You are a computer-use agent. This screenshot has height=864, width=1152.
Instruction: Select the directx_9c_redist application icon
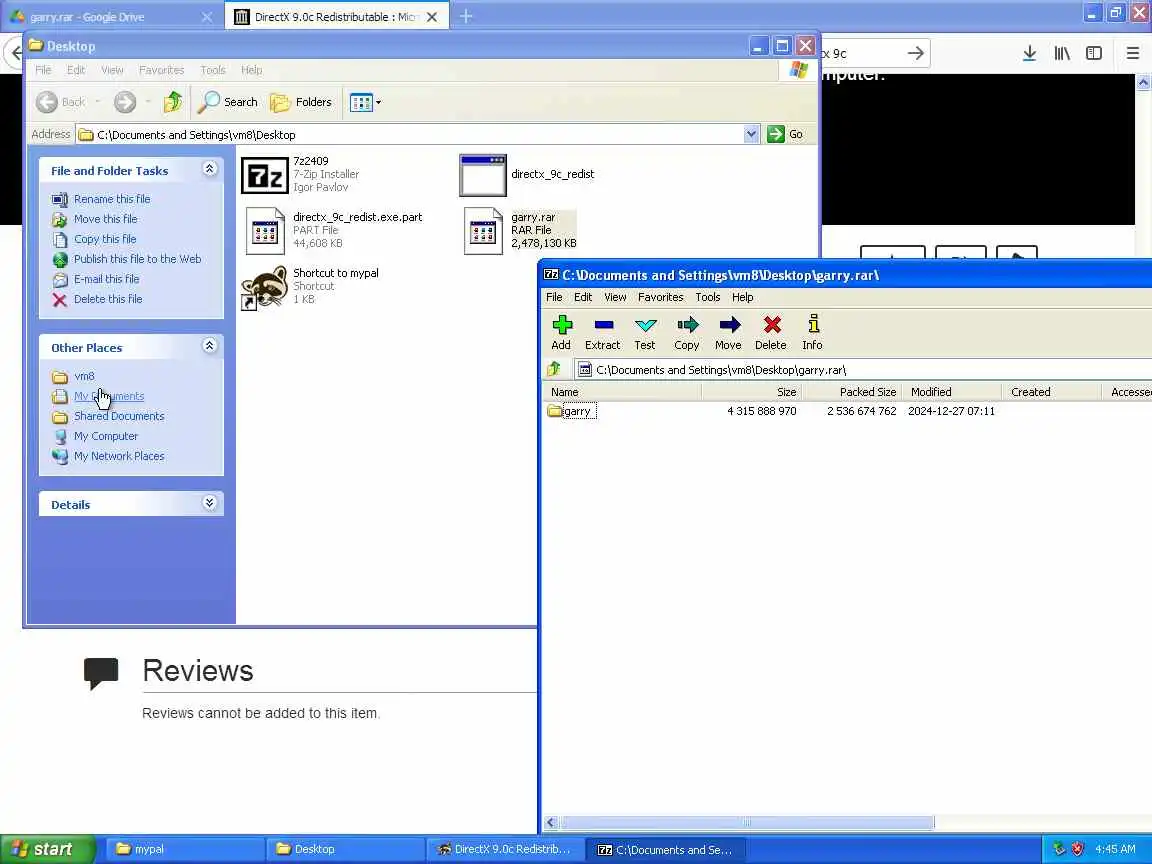click(483, 175)
